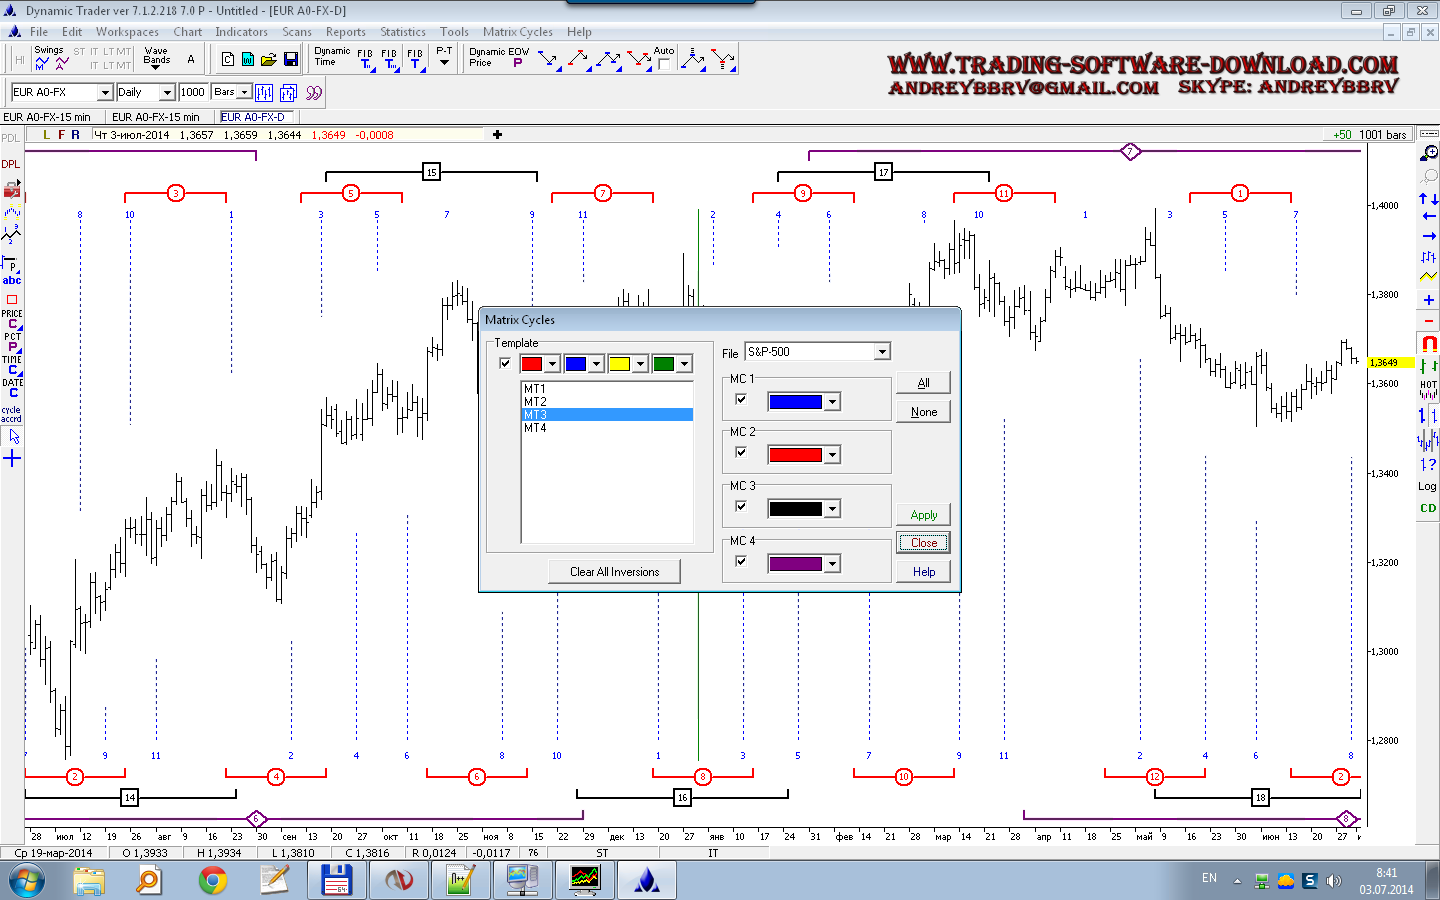The height and width of the screenshot is (900, 1440).
Task: Open Google Chrome from the taskbar
Action: point(212,880)
